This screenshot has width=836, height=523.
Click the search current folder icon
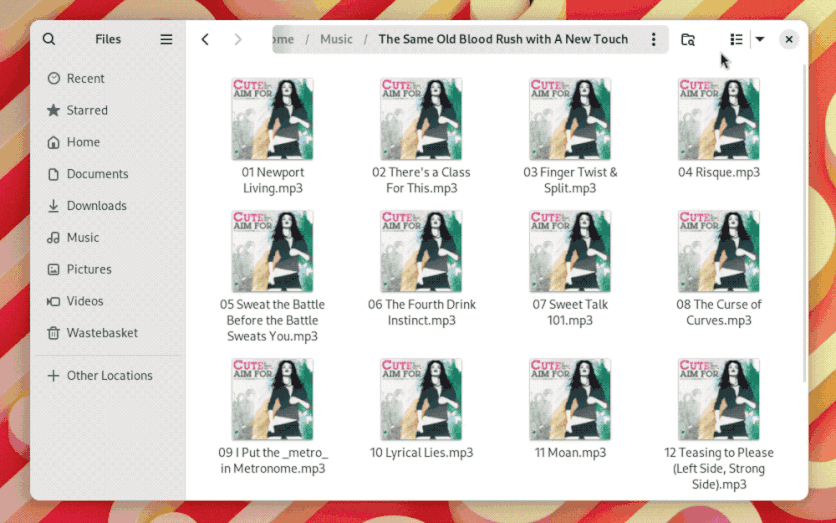click(x=688, y=39)
